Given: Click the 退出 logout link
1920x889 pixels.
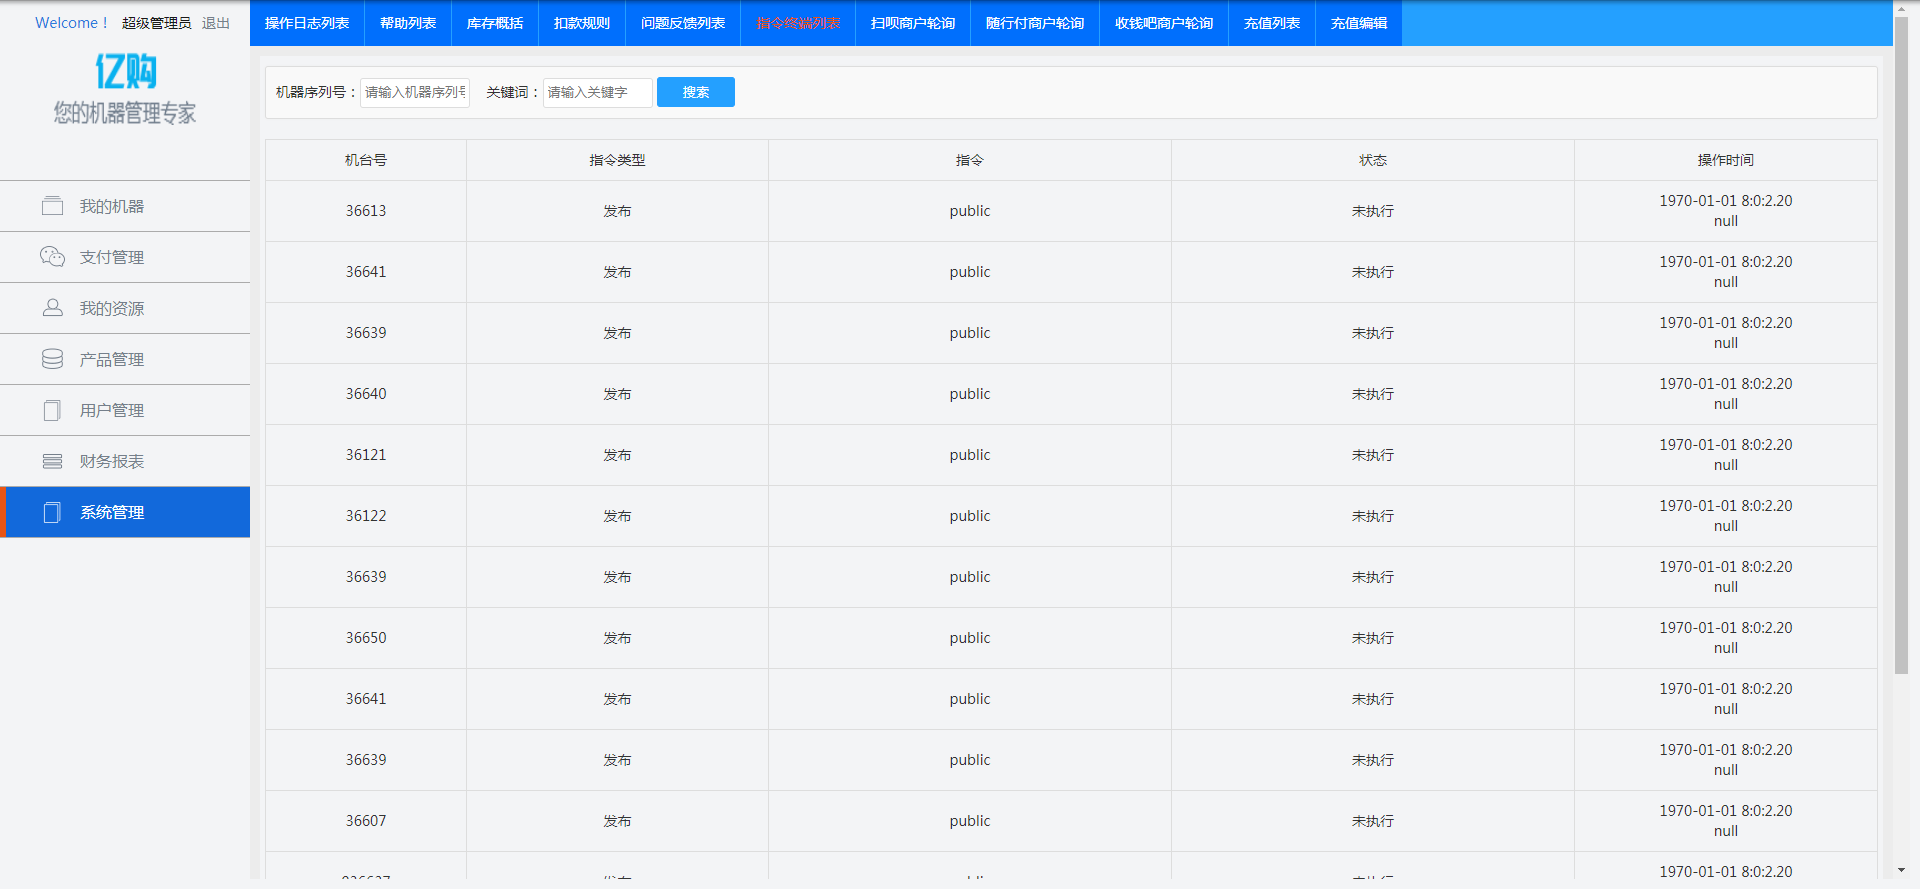Looking at the screenshot, I should [215, 23].
